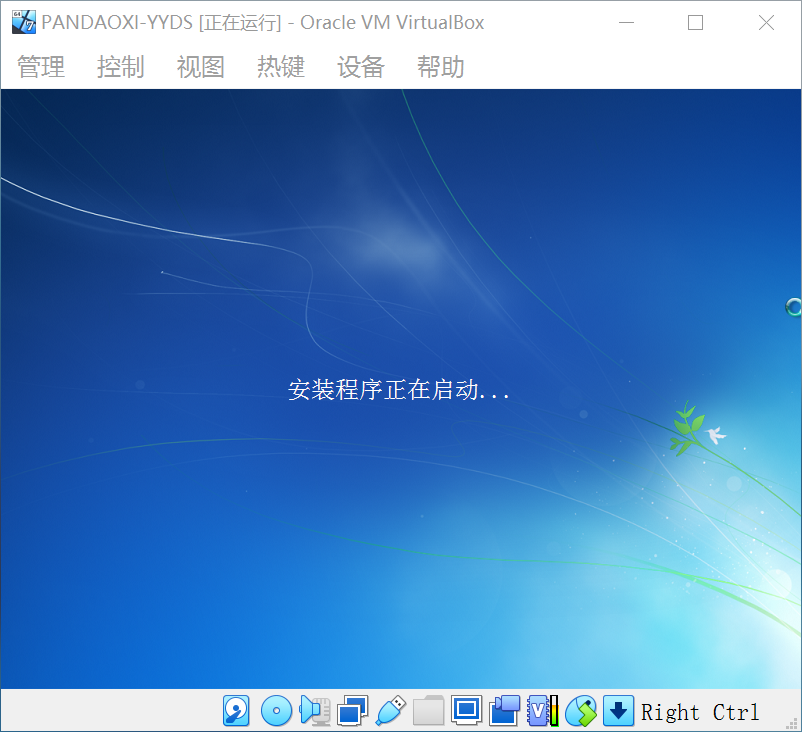Open the 设备 menu
The width and height of the screenshot is (802, 732).
(361, 67)
